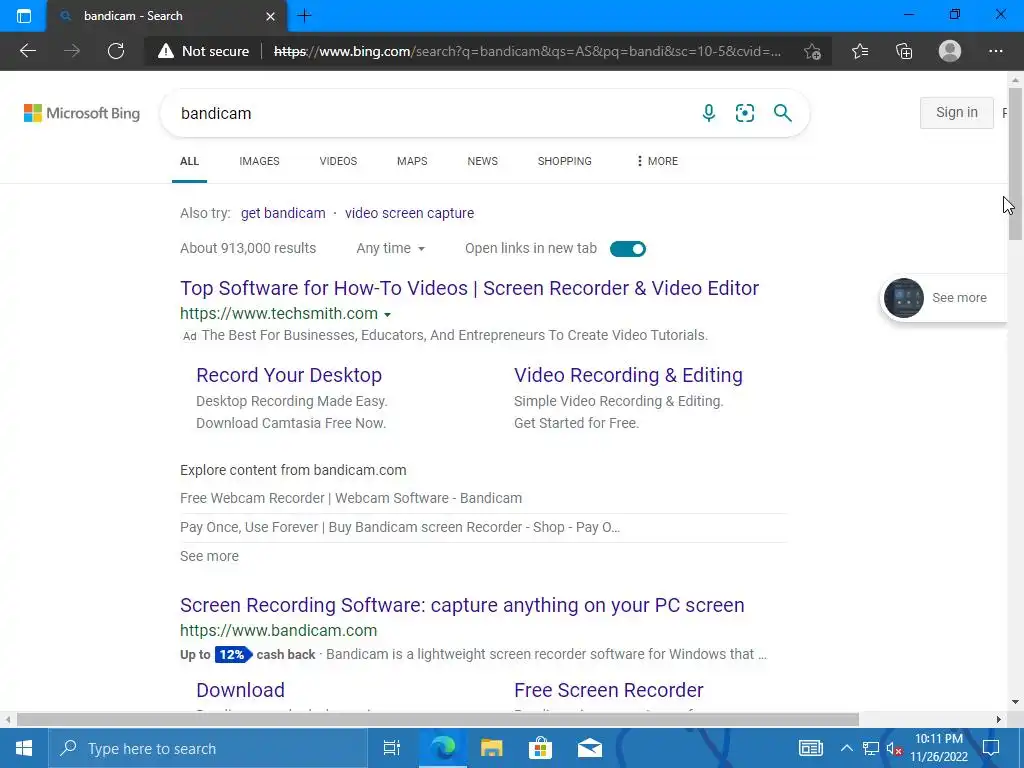Reload the page with refresh icon
This screenshot has width=1024, height=768.
click(x=116, y=51)
